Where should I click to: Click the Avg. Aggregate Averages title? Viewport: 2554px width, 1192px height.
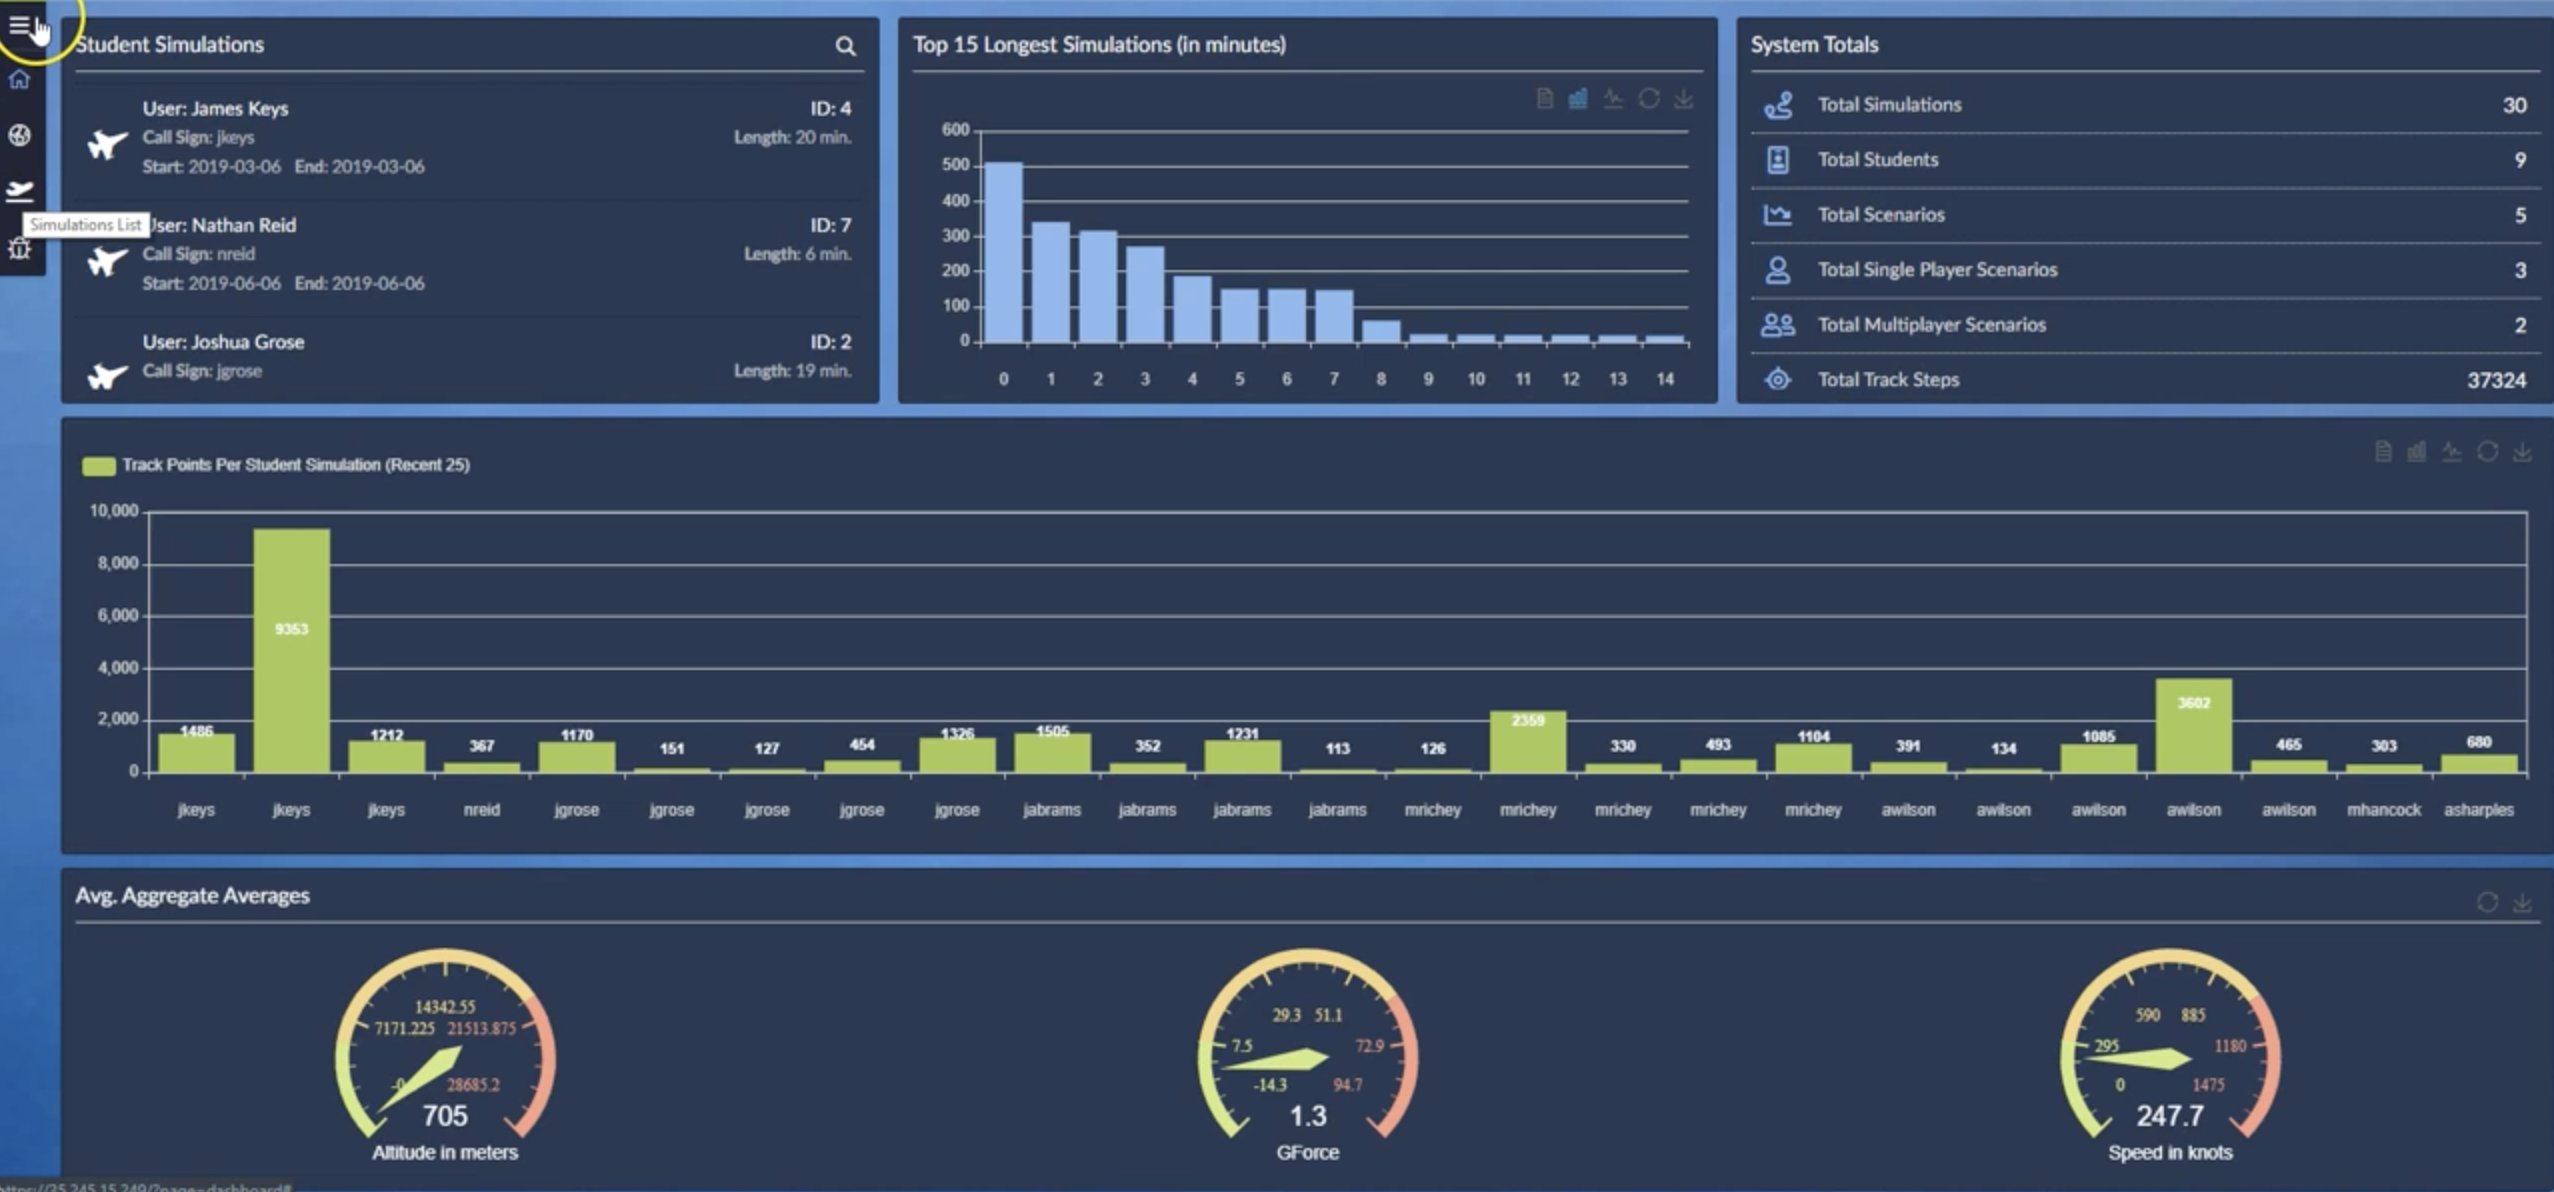click(192, 896)
